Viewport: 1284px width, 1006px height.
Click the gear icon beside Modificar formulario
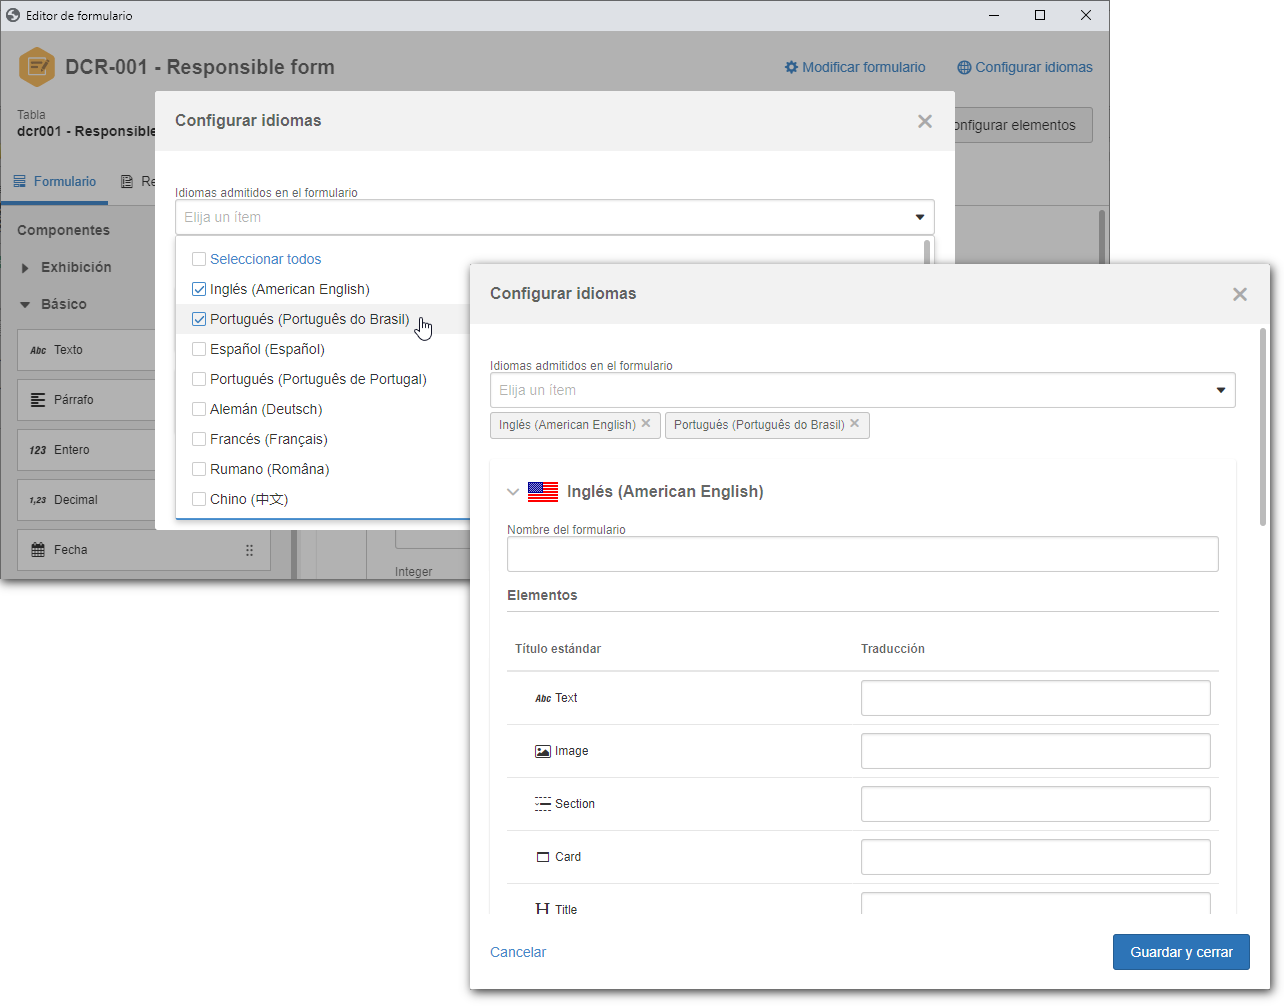click(x=791, y=67)
